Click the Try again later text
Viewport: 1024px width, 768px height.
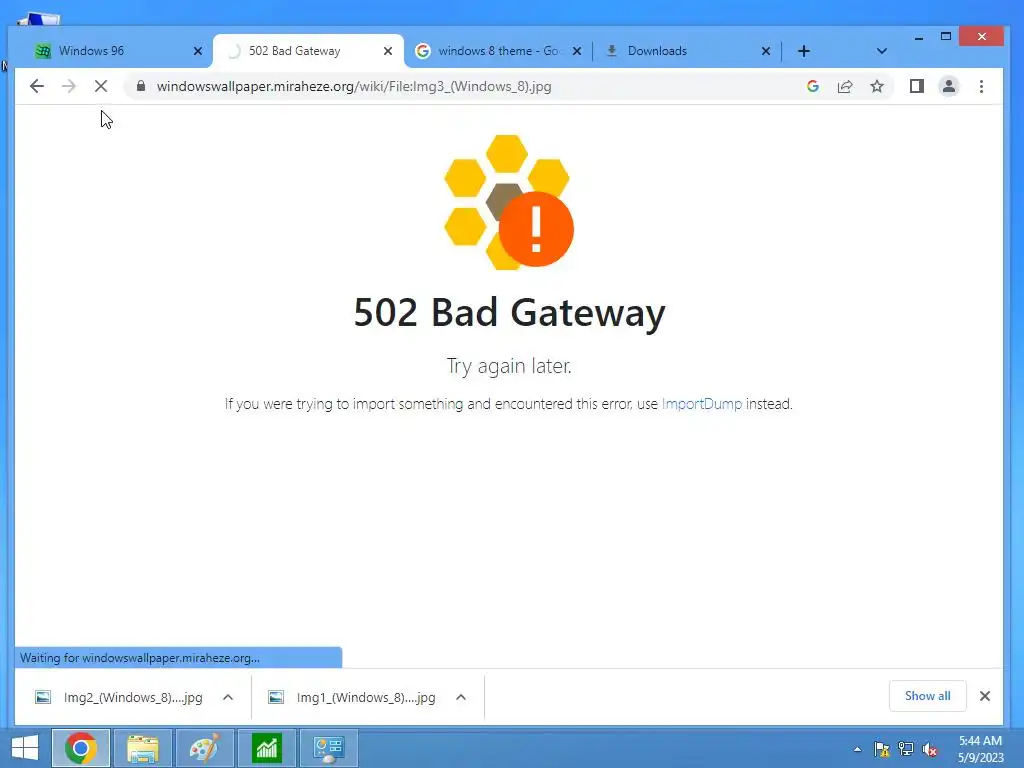click(x=509, y=366)
